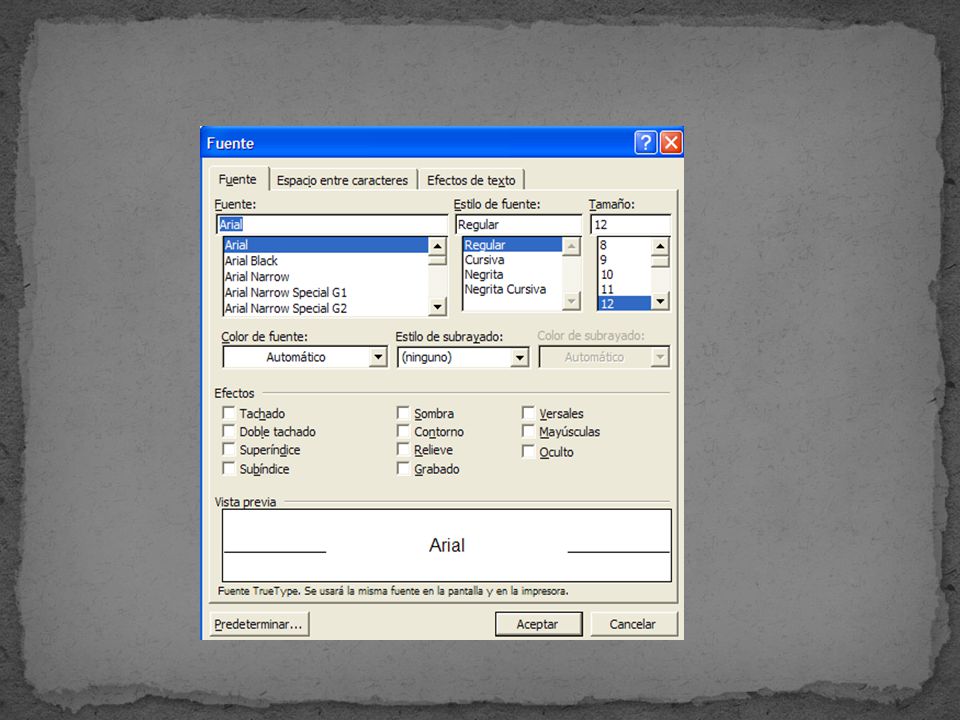The image size is (960, 720).
Task: Click the Tamaño input field
Action: point(631,224)
